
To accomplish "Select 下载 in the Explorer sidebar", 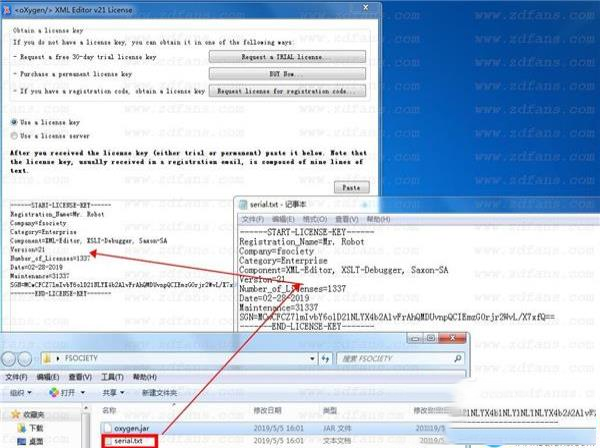I will 36,428.
